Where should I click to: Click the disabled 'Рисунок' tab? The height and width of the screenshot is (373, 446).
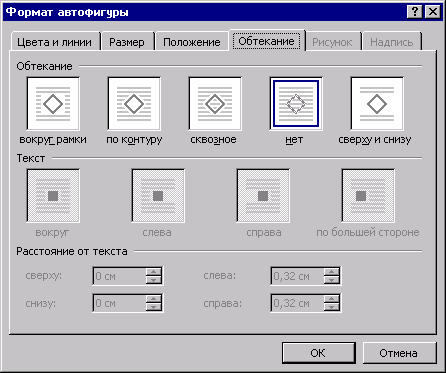tap(332, 42)
